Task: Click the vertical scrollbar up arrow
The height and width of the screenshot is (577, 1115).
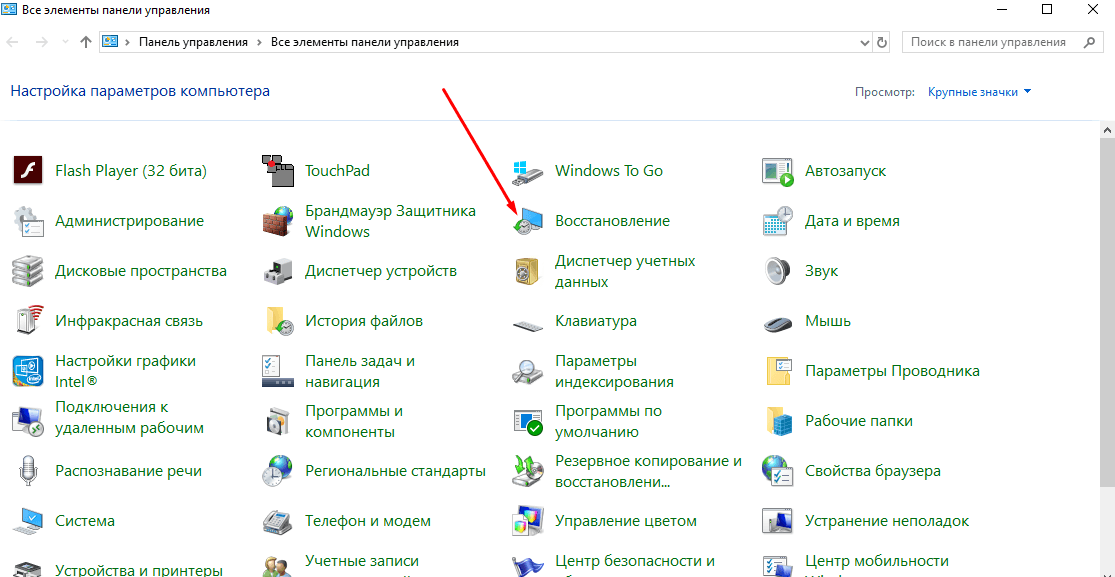Action: coord(1108,128)
